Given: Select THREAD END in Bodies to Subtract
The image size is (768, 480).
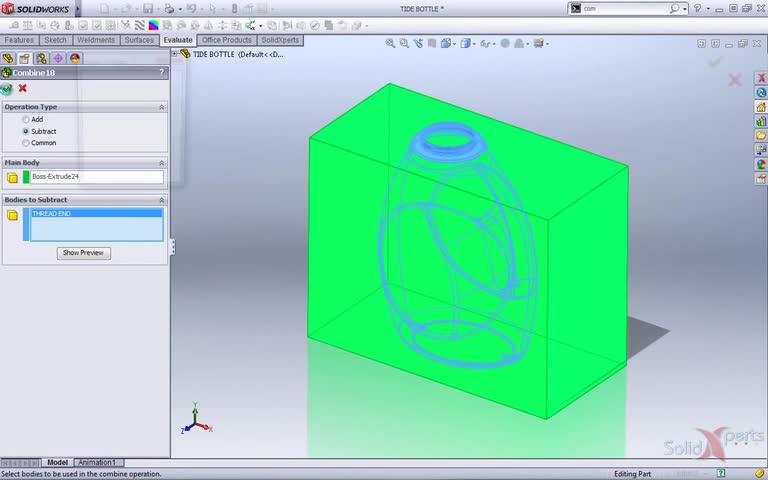Looking at the screenshot, I should coord(96,214).
